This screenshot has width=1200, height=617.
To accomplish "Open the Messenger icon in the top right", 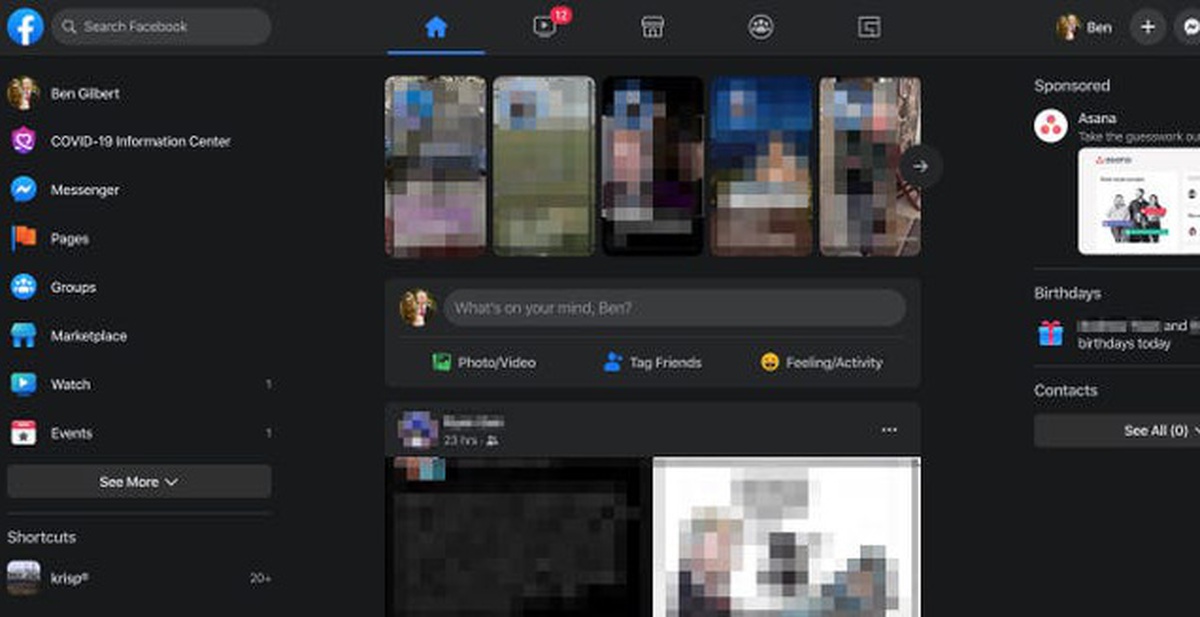I will point(1188,27).
